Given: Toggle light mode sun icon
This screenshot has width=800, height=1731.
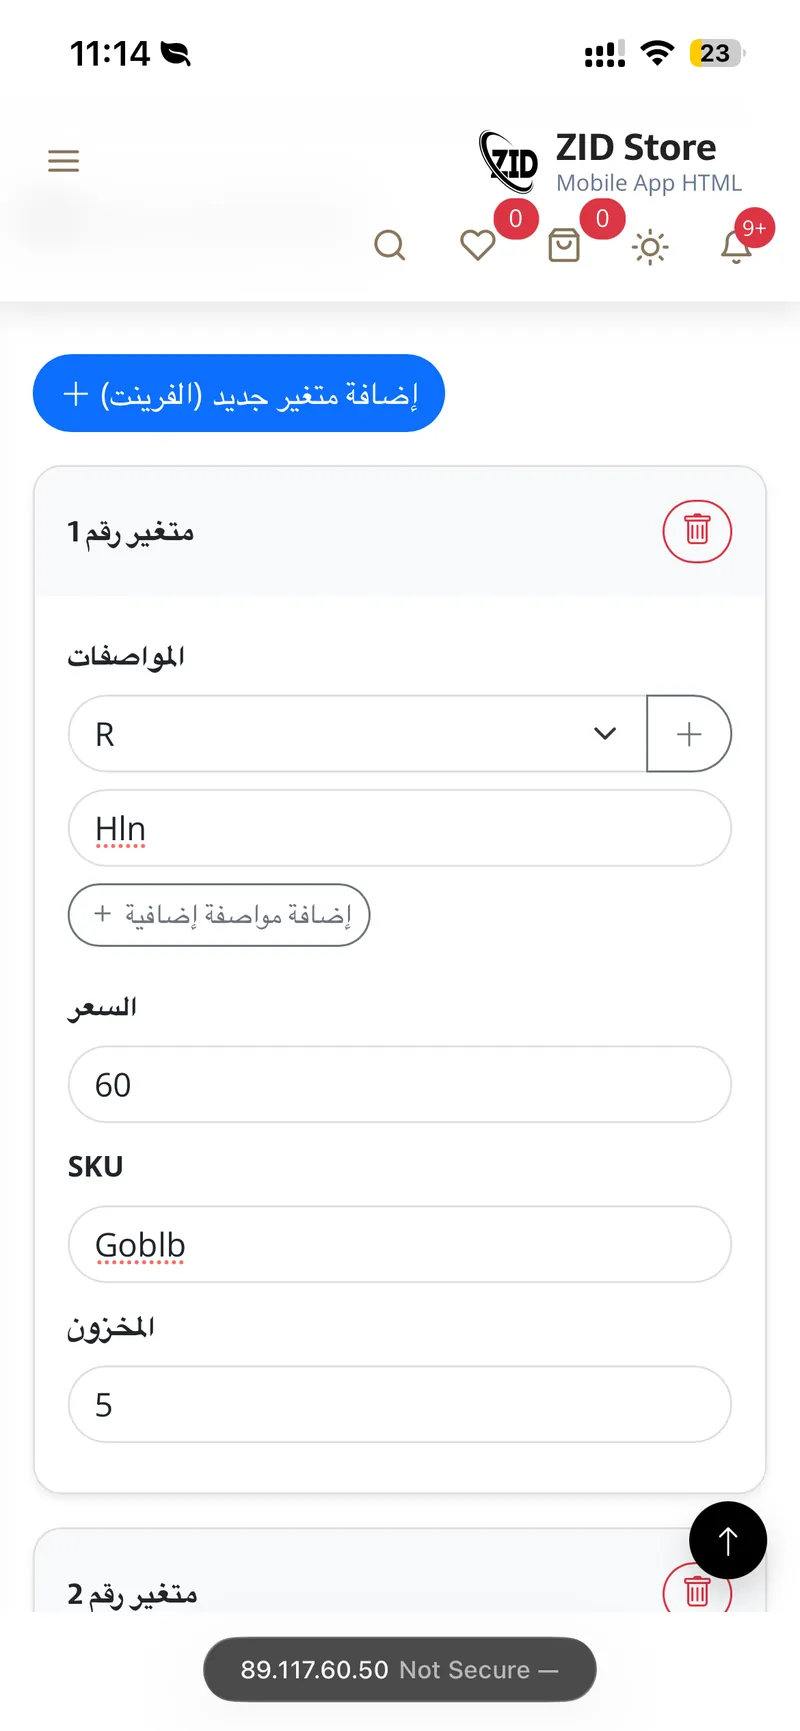Looking at the screenshot, I should pyautogui.click(x=650, y=247).
